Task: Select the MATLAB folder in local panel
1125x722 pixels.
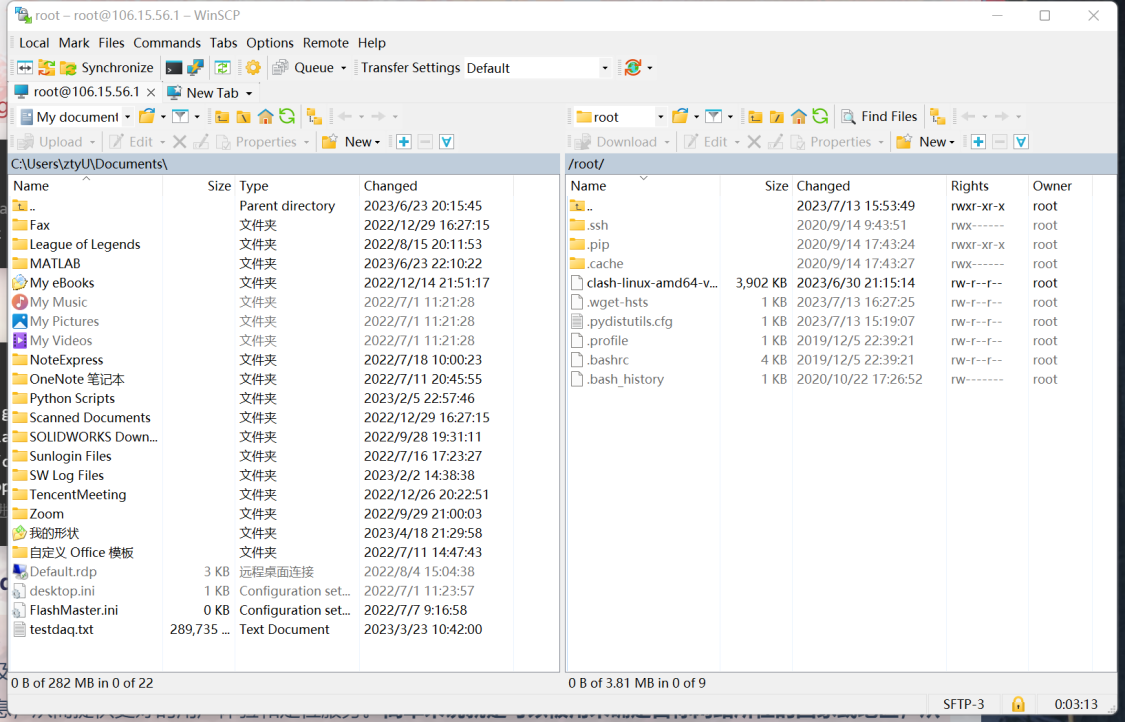Action: (x=55, y=263)
